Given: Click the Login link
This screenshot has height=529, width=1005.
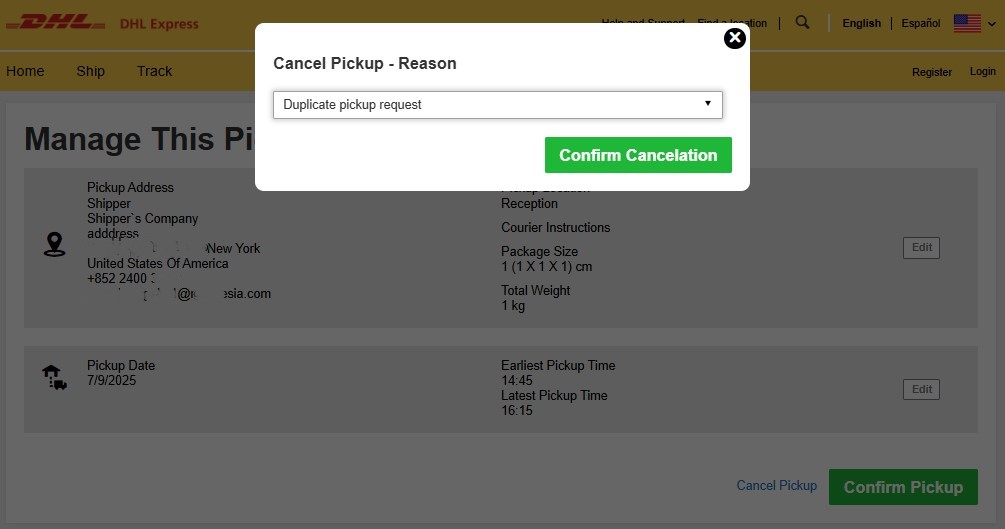Looking at the screenshot, I should 982,71.
